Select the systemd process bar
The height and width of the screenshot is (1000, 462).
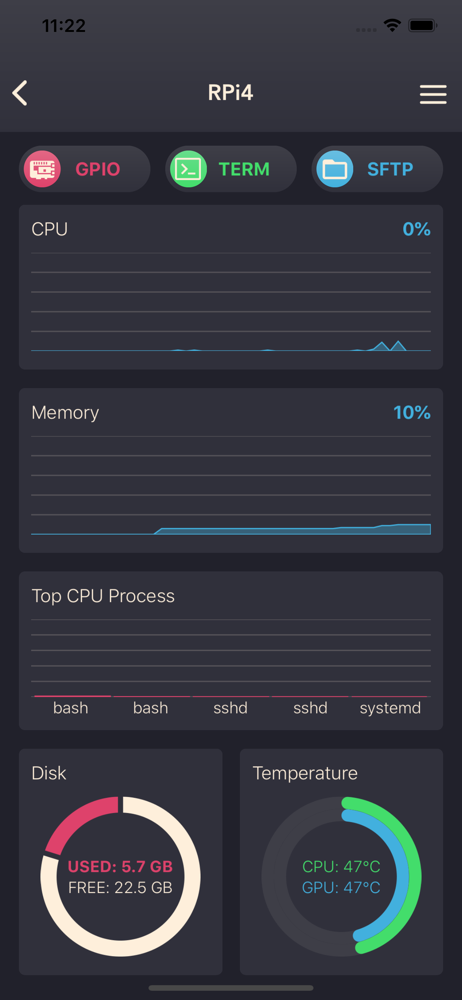click(390, 696)
